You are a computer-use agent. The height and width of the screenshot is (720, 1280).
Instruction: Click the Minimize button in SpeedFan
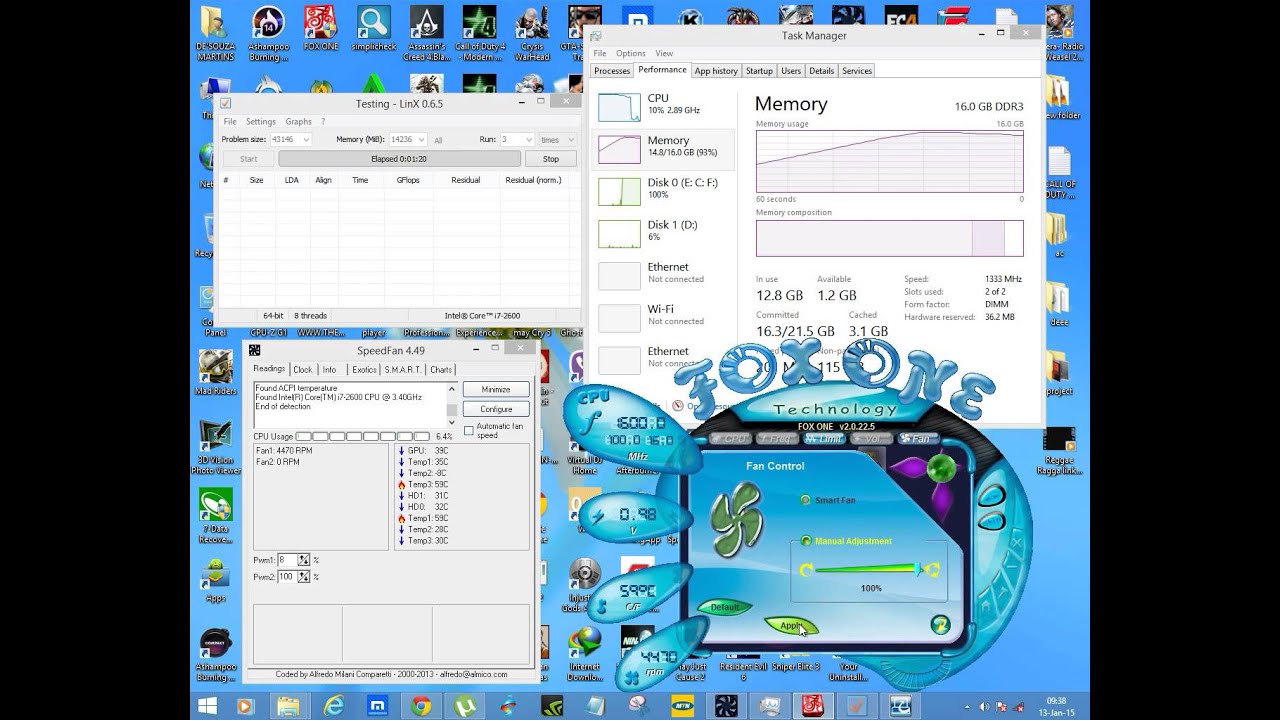point(496,390)
